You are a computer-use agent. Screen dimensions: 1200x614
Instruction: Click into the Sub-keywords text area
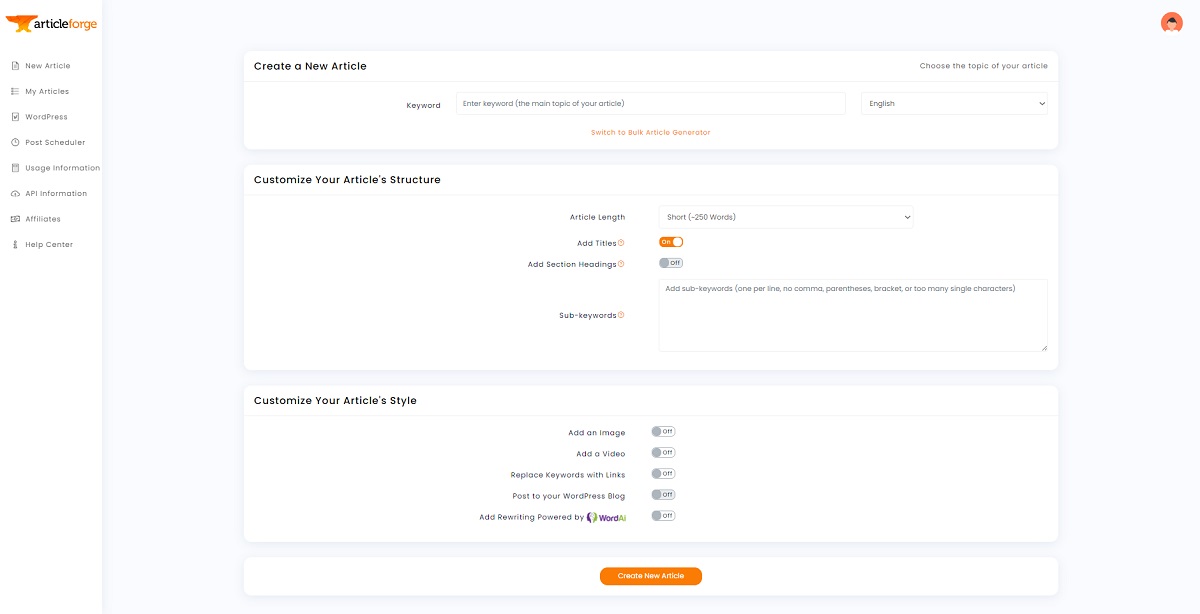point(853,315)
